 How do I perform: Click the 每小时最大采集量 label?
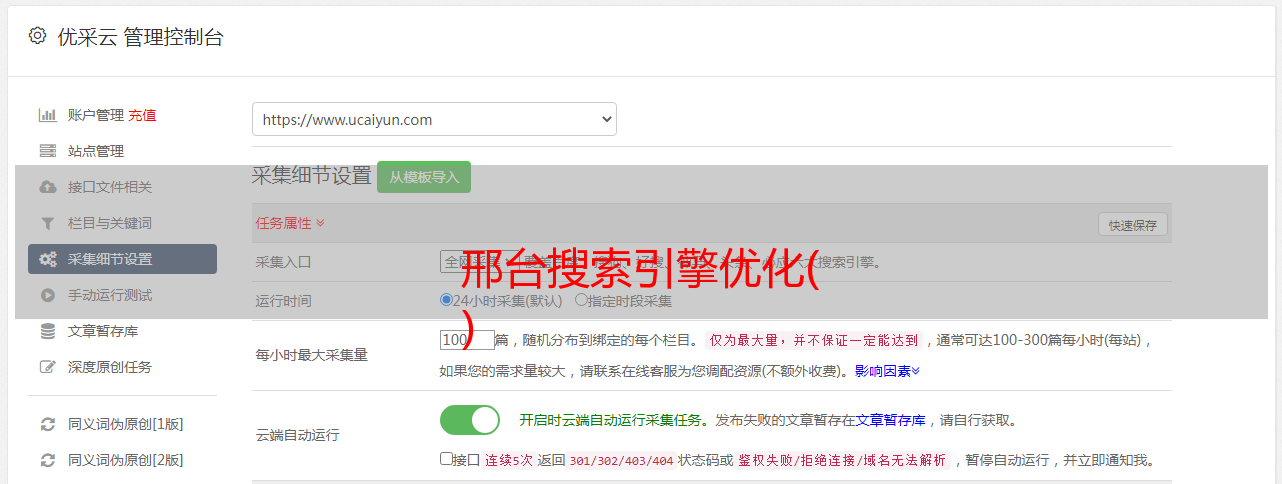coord(312,355)
